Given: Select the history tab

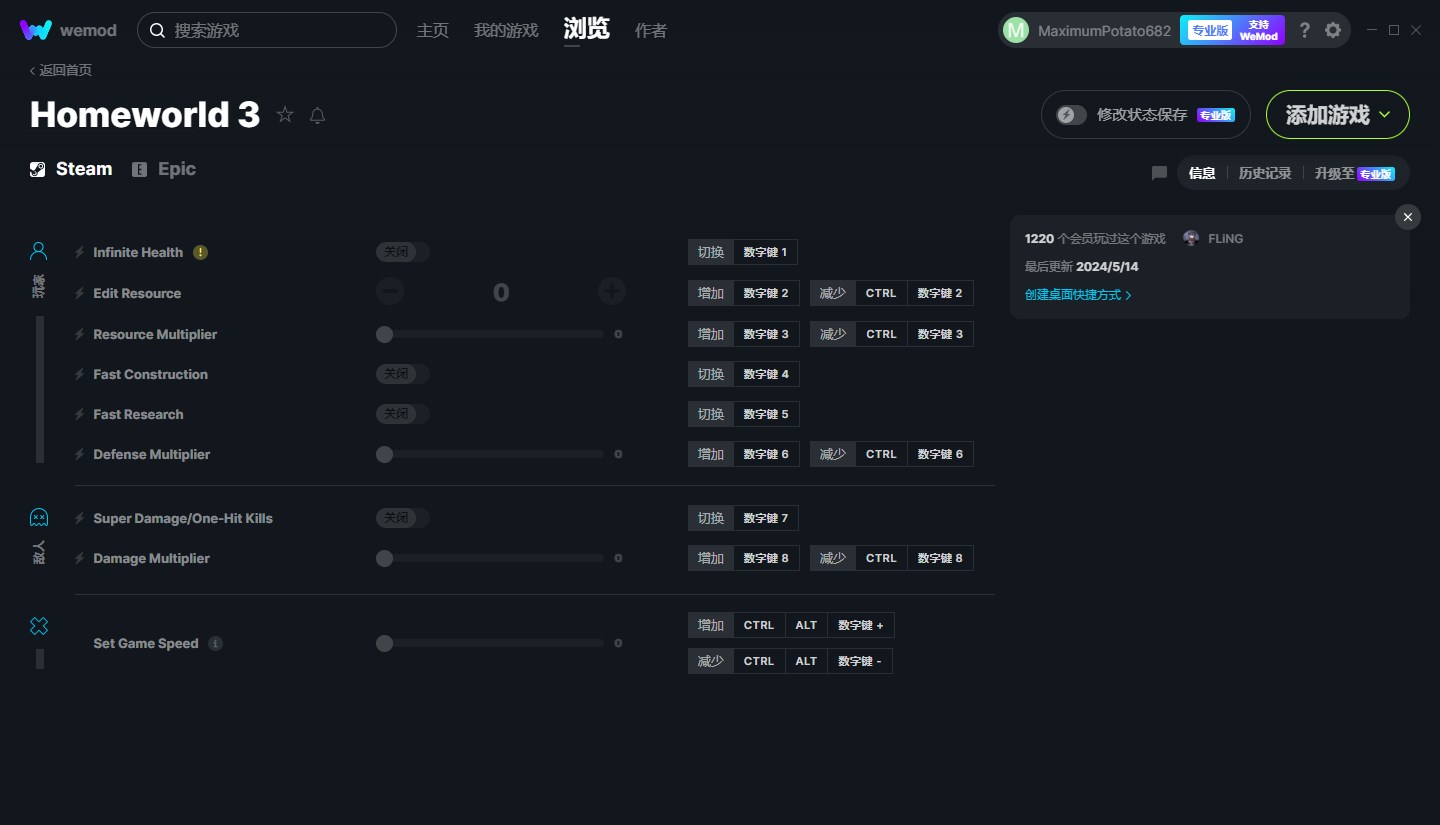Looking at the screenshot, I should [1265, 173].
